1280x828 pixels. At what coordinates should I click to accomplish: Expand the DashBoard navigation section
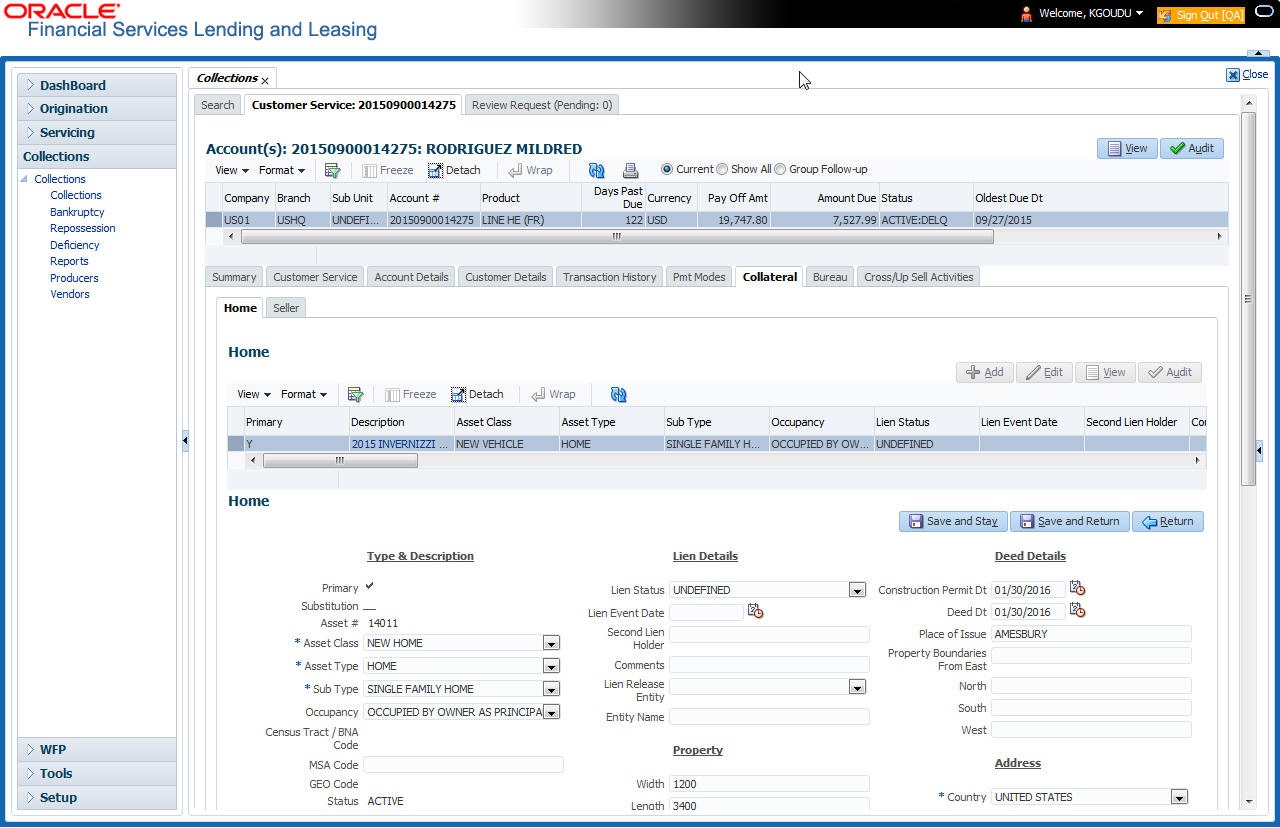point(97,85)
